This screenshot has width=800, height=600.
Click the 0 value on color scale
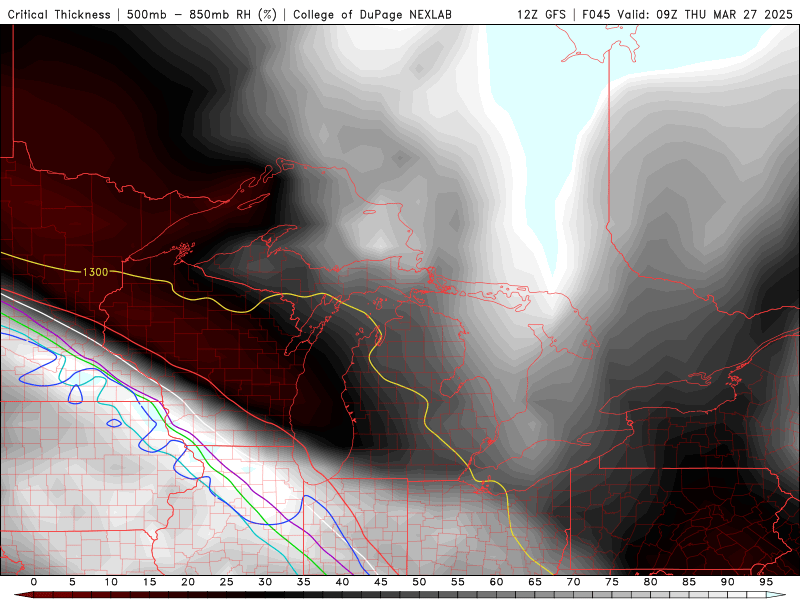tap(34, 582)
